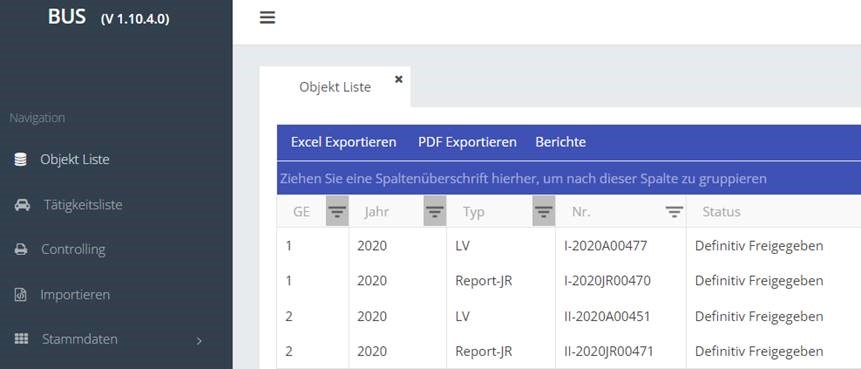
Task: Open Controlling in the navigation sidebar
Action: point(73,249)
